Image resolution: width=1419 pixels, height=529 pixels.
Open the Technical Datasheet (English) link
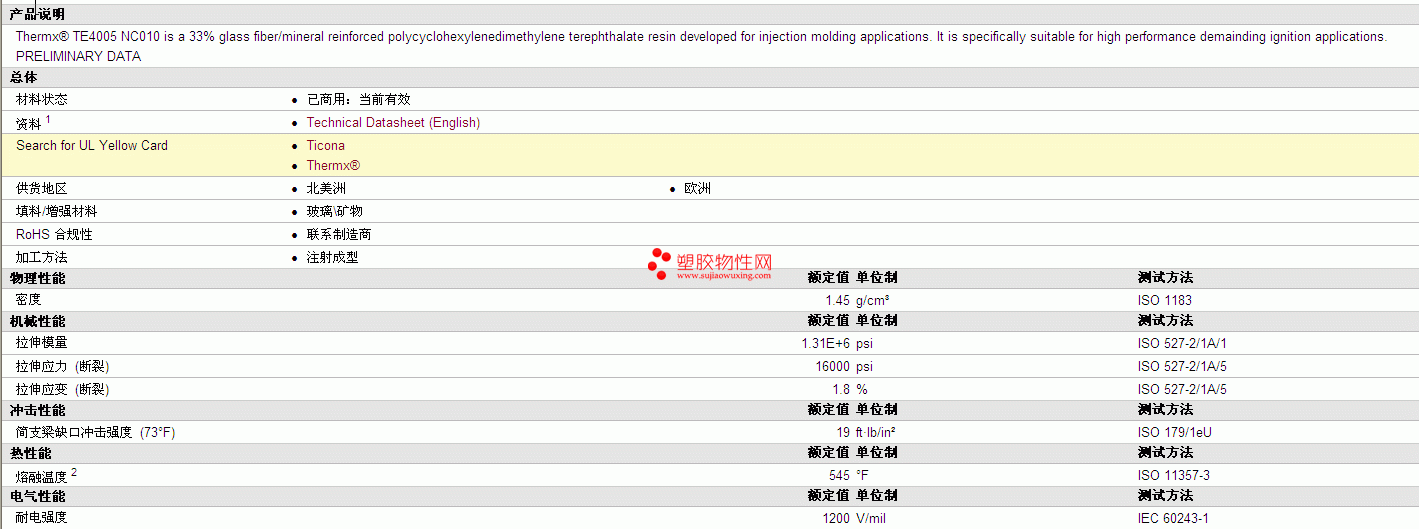(x=393, y=122)
